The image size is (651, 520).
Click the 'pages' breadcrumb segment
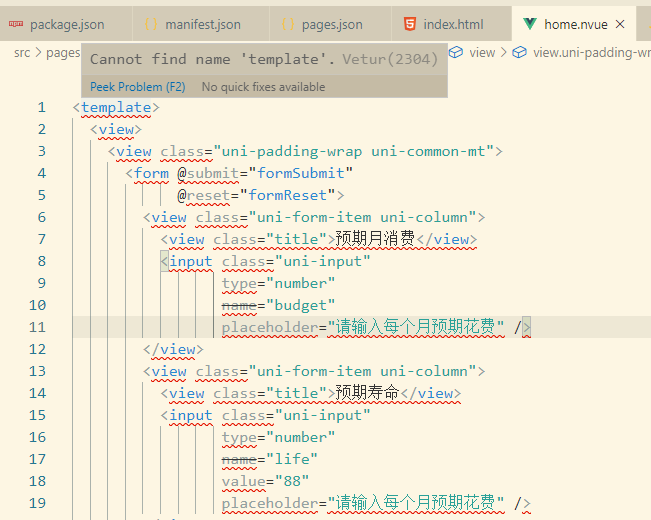click(x=63, y=53)
